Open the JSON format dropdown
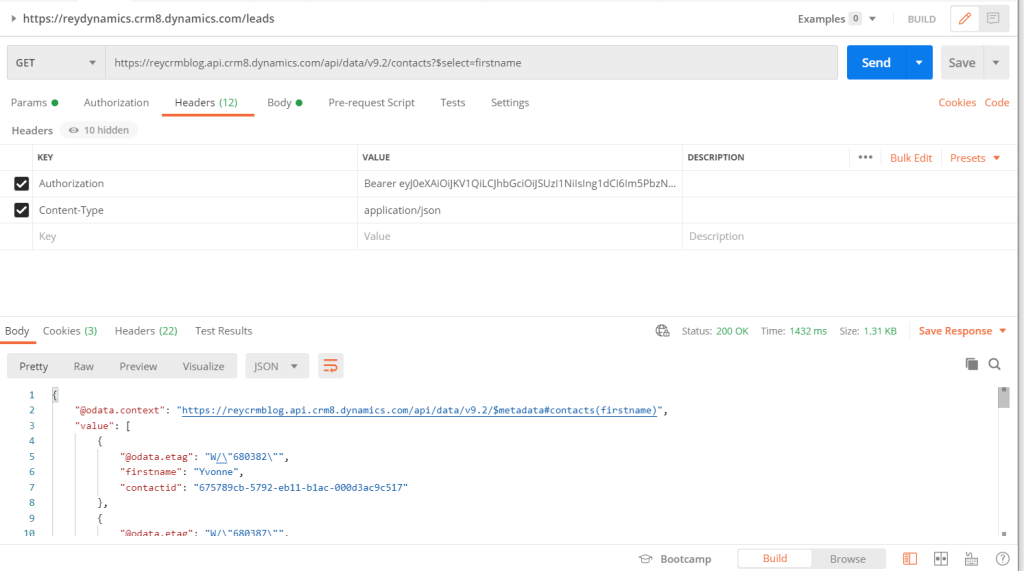Image resolution: width=1024 pixels, height=571 pixels. click(x=277, y=366)
